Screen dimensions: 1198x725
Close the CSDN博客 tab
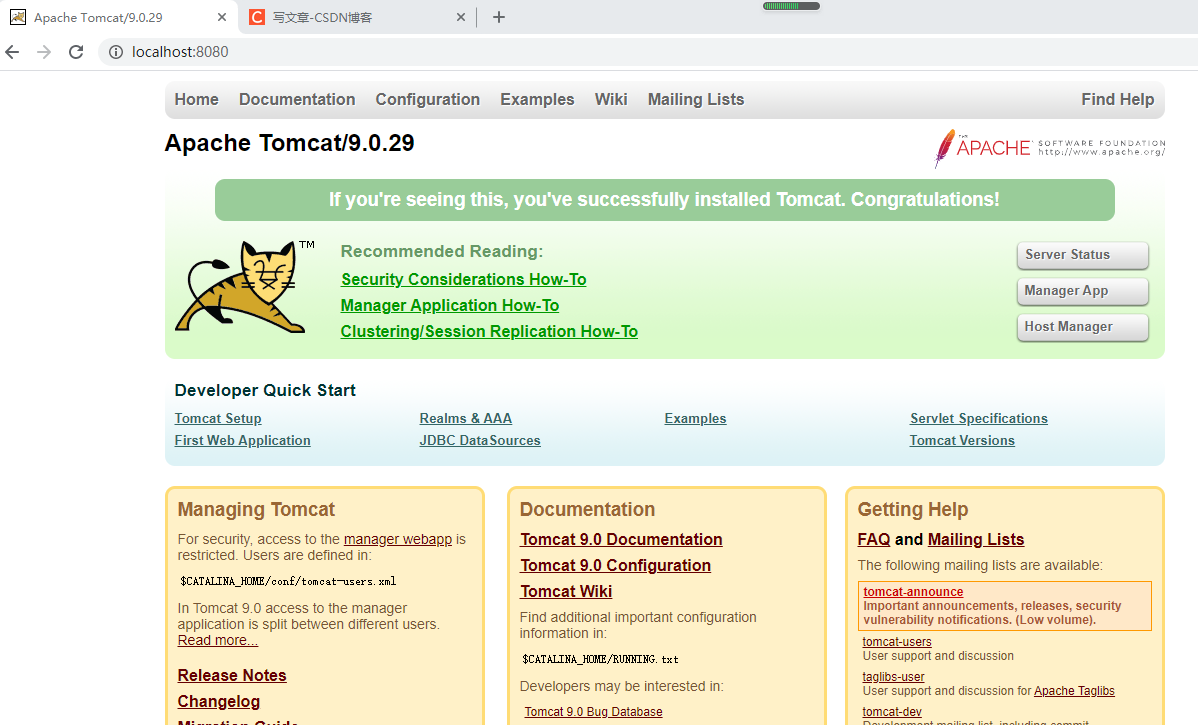point(461,17)
